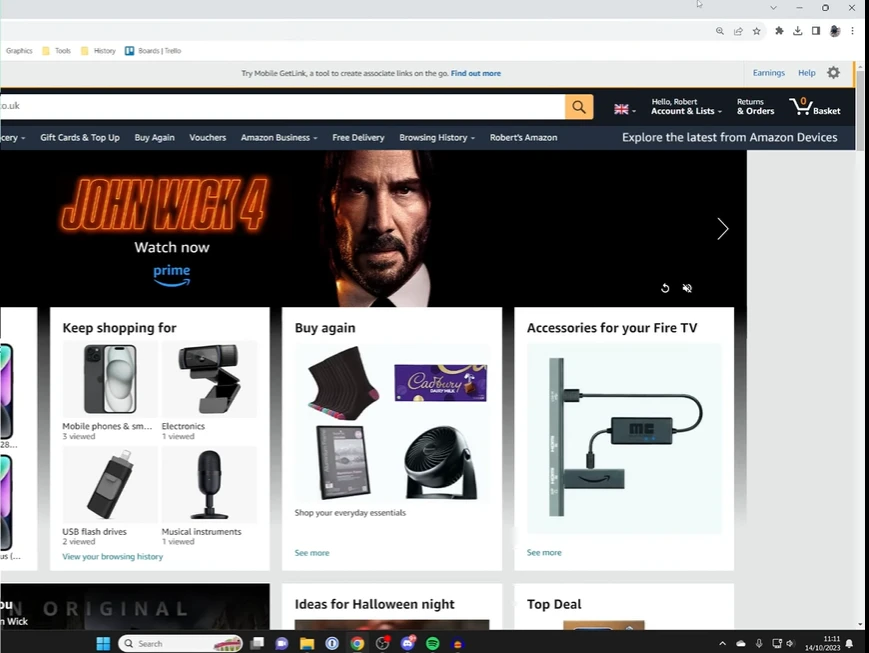Open the Chrome tab search chevron
The image size is (869, 653).
(773, 8)
